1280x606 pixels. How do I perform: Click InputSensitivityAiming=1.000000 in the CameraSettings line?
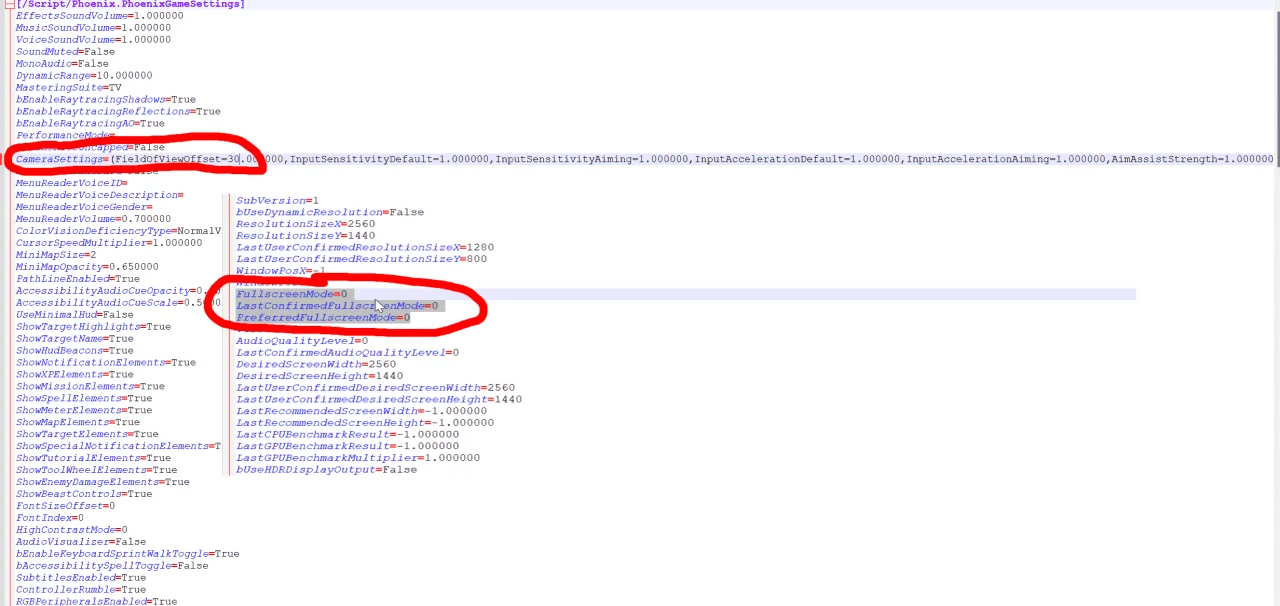(592, 159)
